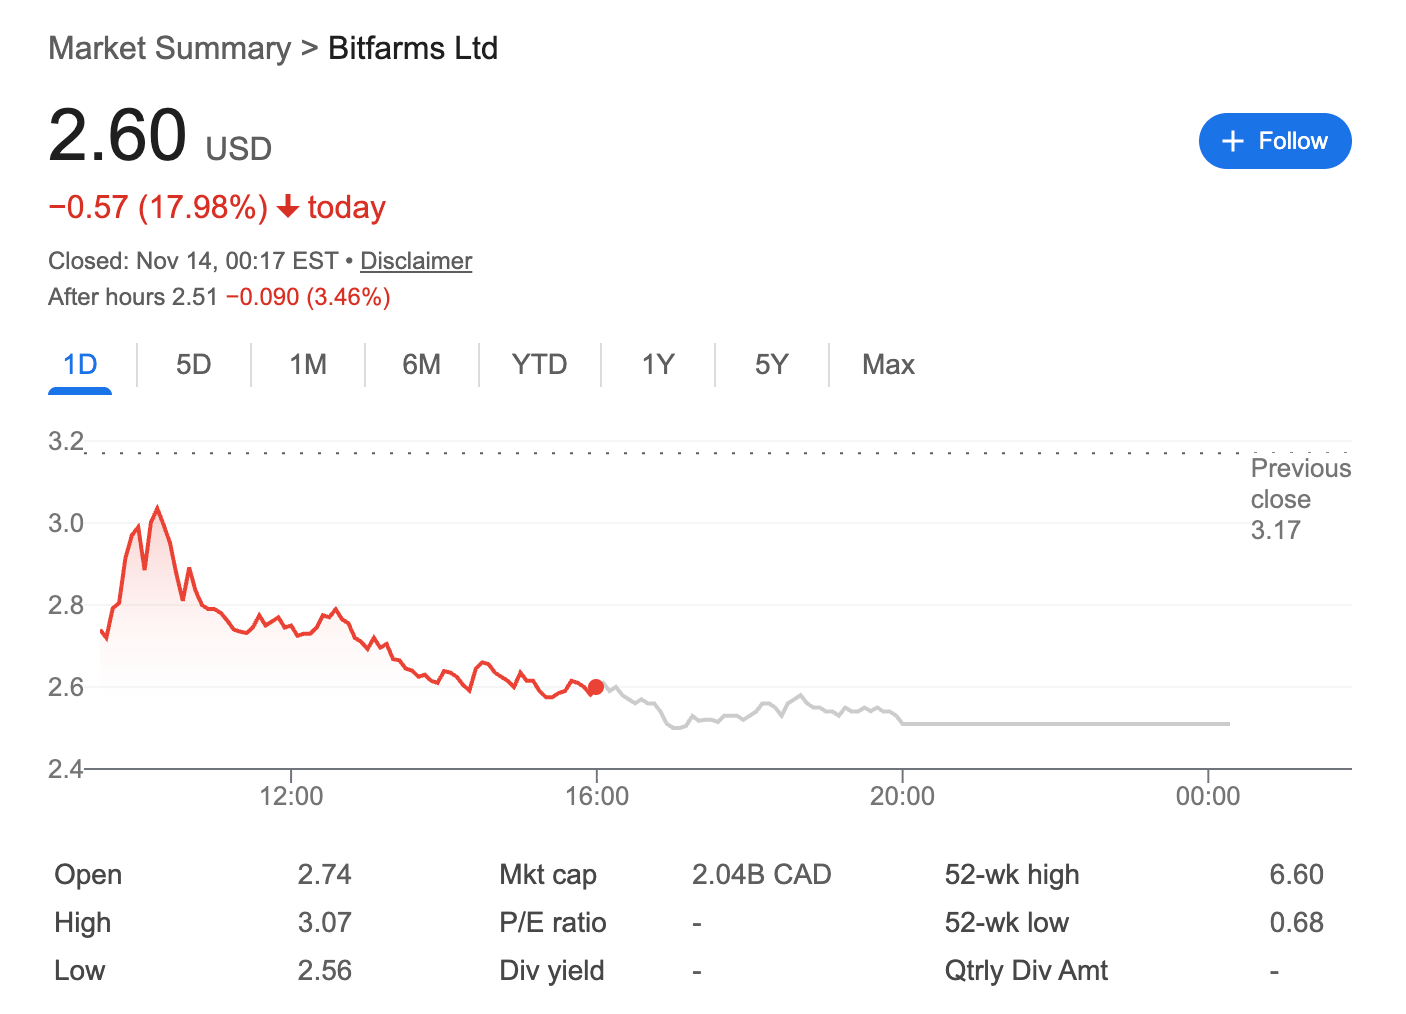1406x1014 pixels.
Task: Click the 52-wk high value 6.60
Action: coord(1296,875)
